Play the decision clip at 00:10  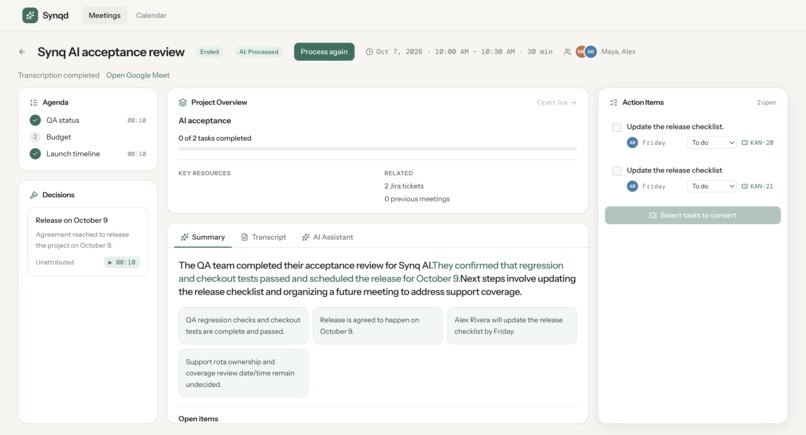click(122, 262)
